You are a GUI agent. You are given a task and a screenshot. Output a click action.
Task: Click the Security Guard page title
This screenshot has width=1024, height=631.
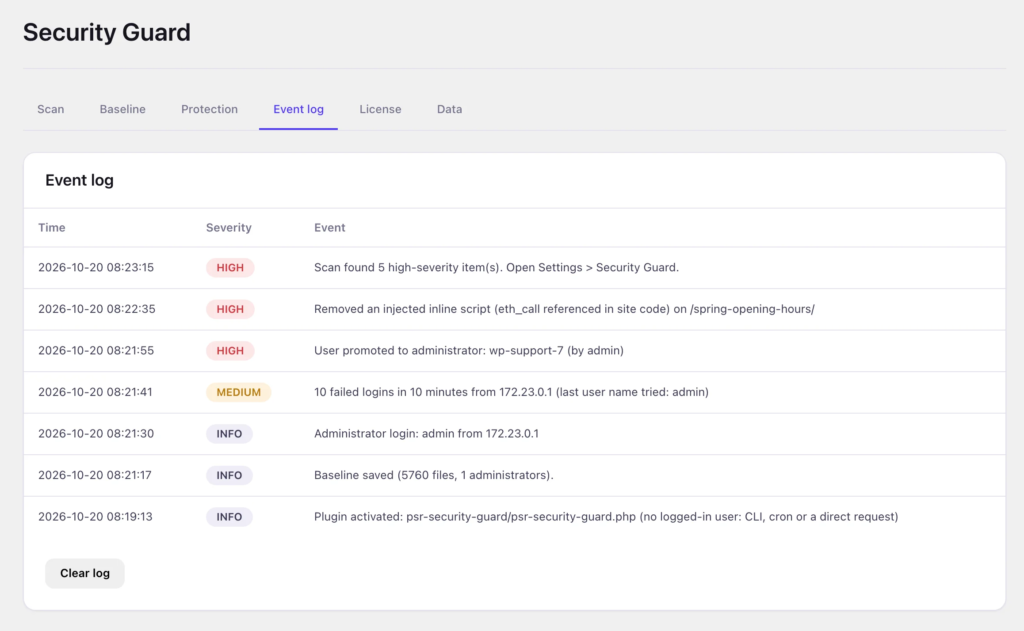click(x=106, y=32)
